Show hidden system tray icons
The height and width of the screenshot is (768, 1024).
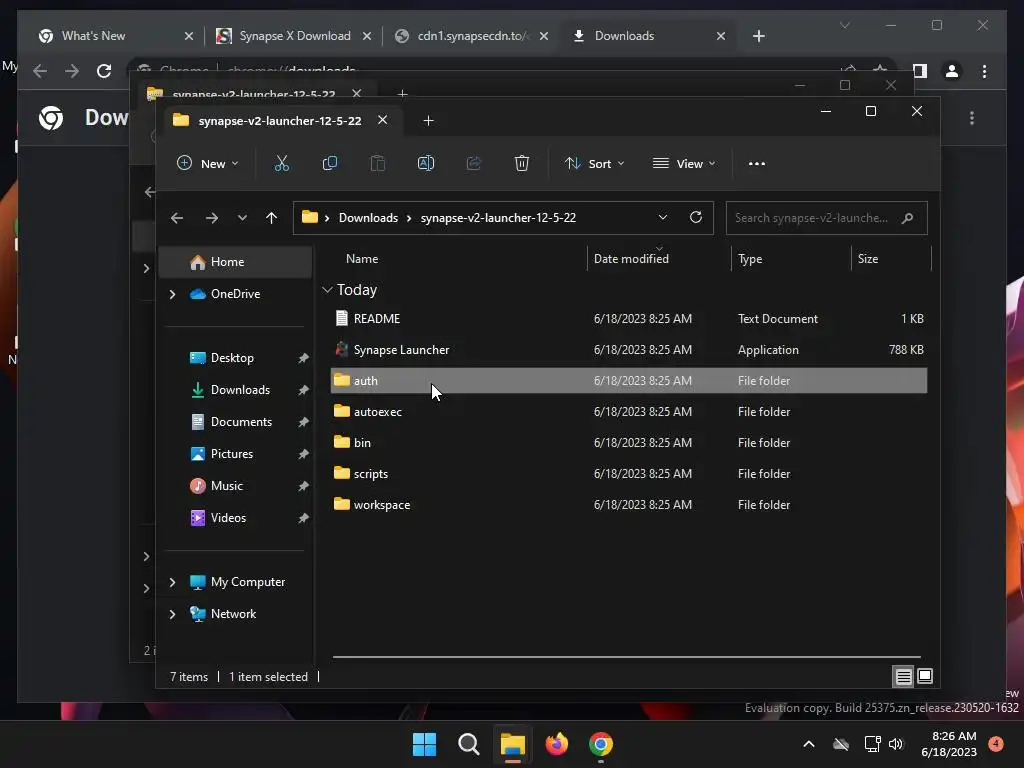coord(808,744)
